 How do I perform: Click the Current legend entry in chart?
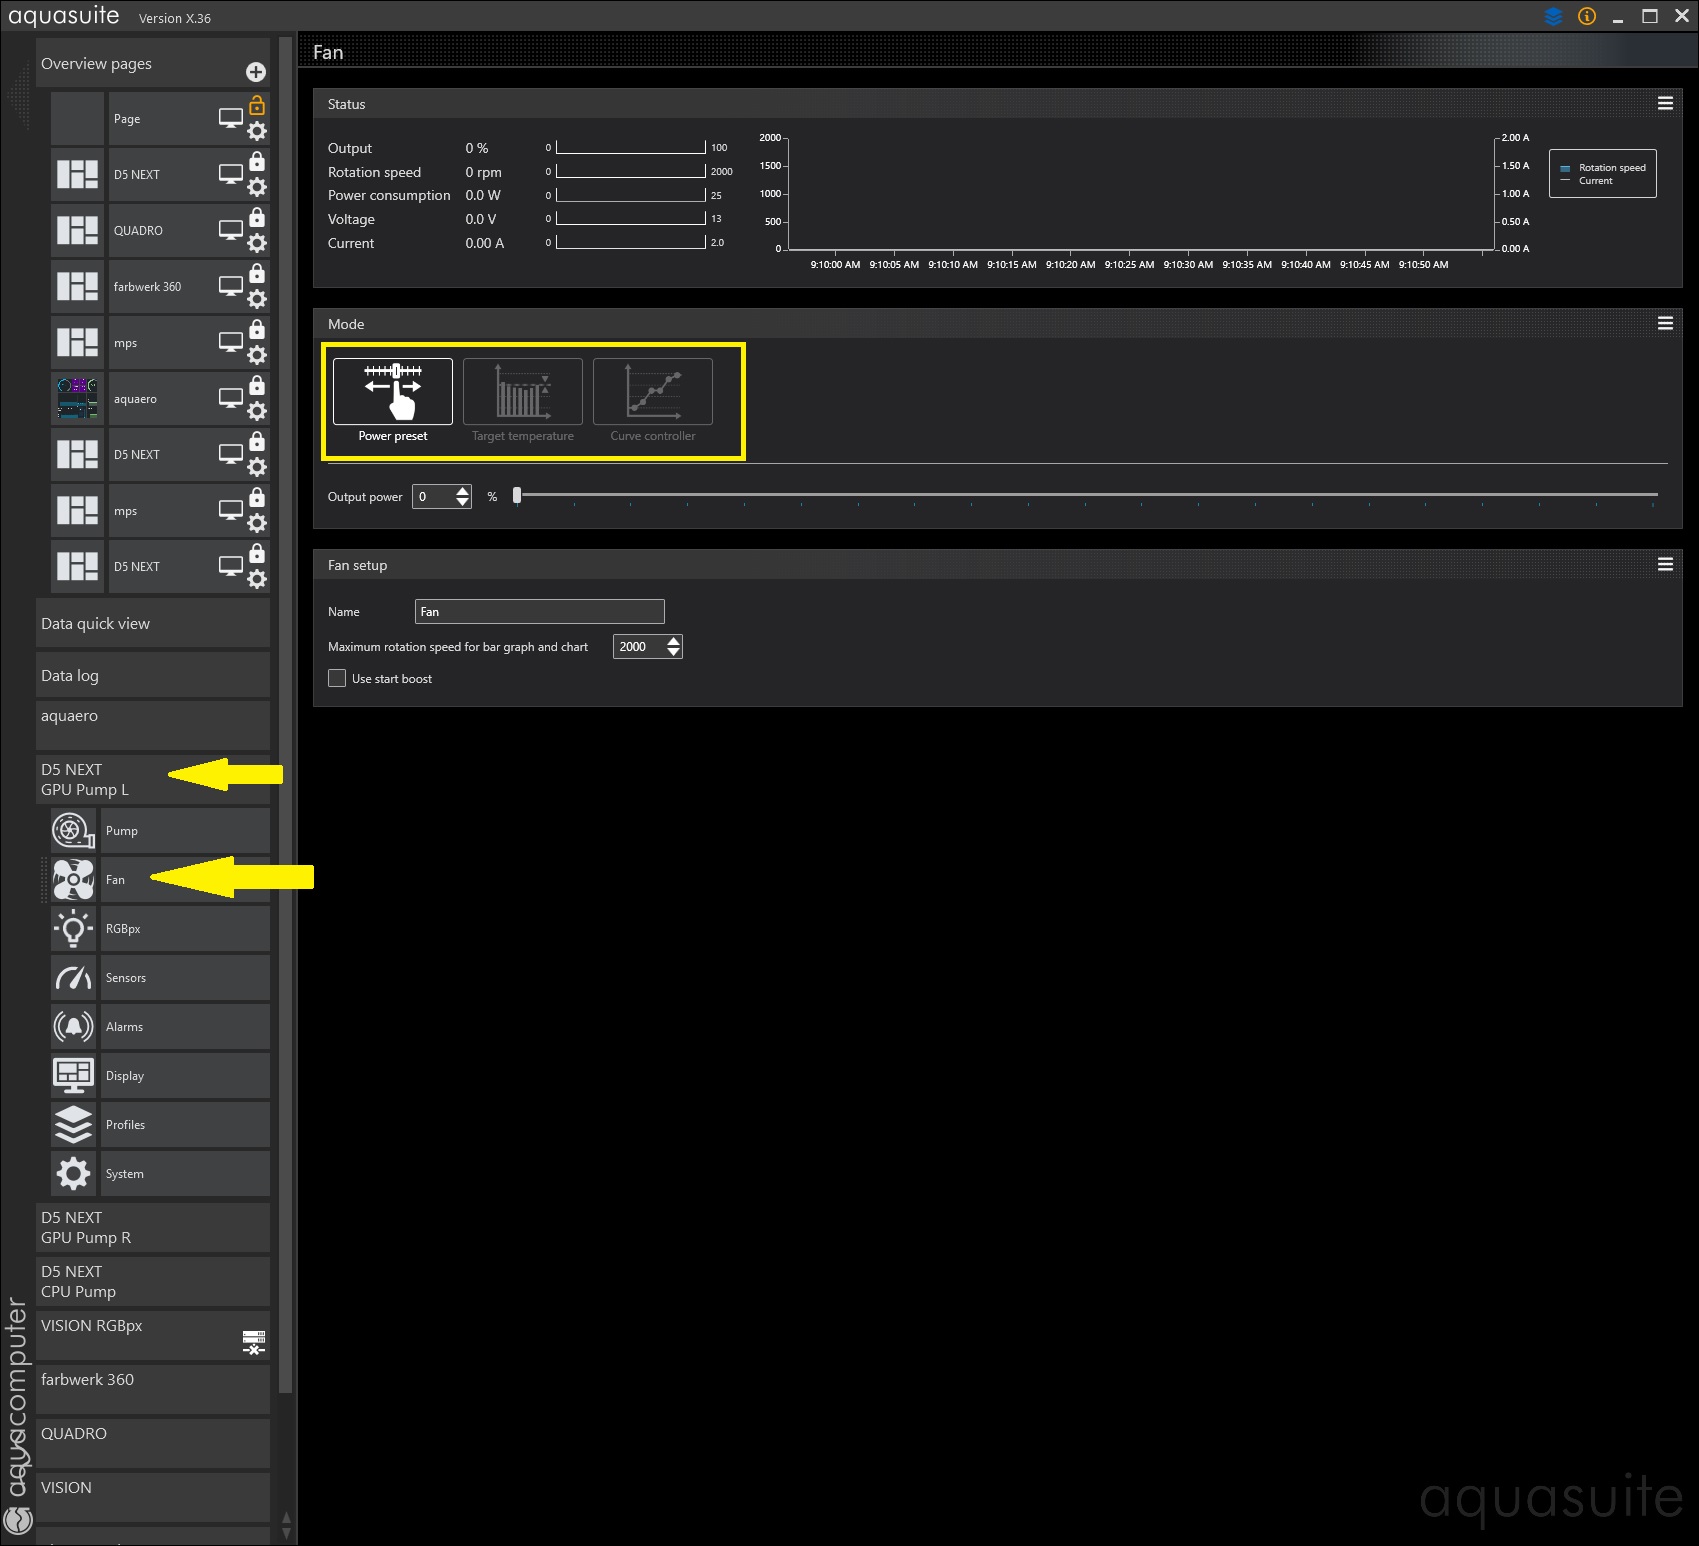(1587, 181)
